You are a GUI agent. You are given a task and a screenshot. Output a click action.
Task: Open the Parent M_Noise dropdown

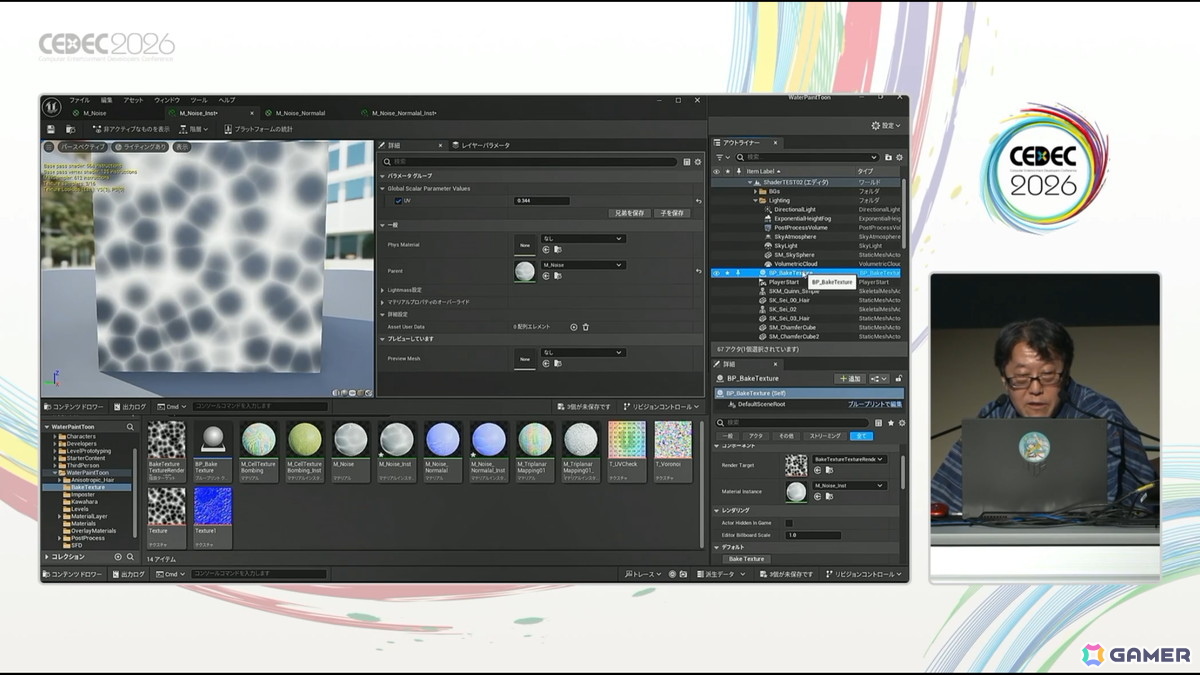pos(583,265)
